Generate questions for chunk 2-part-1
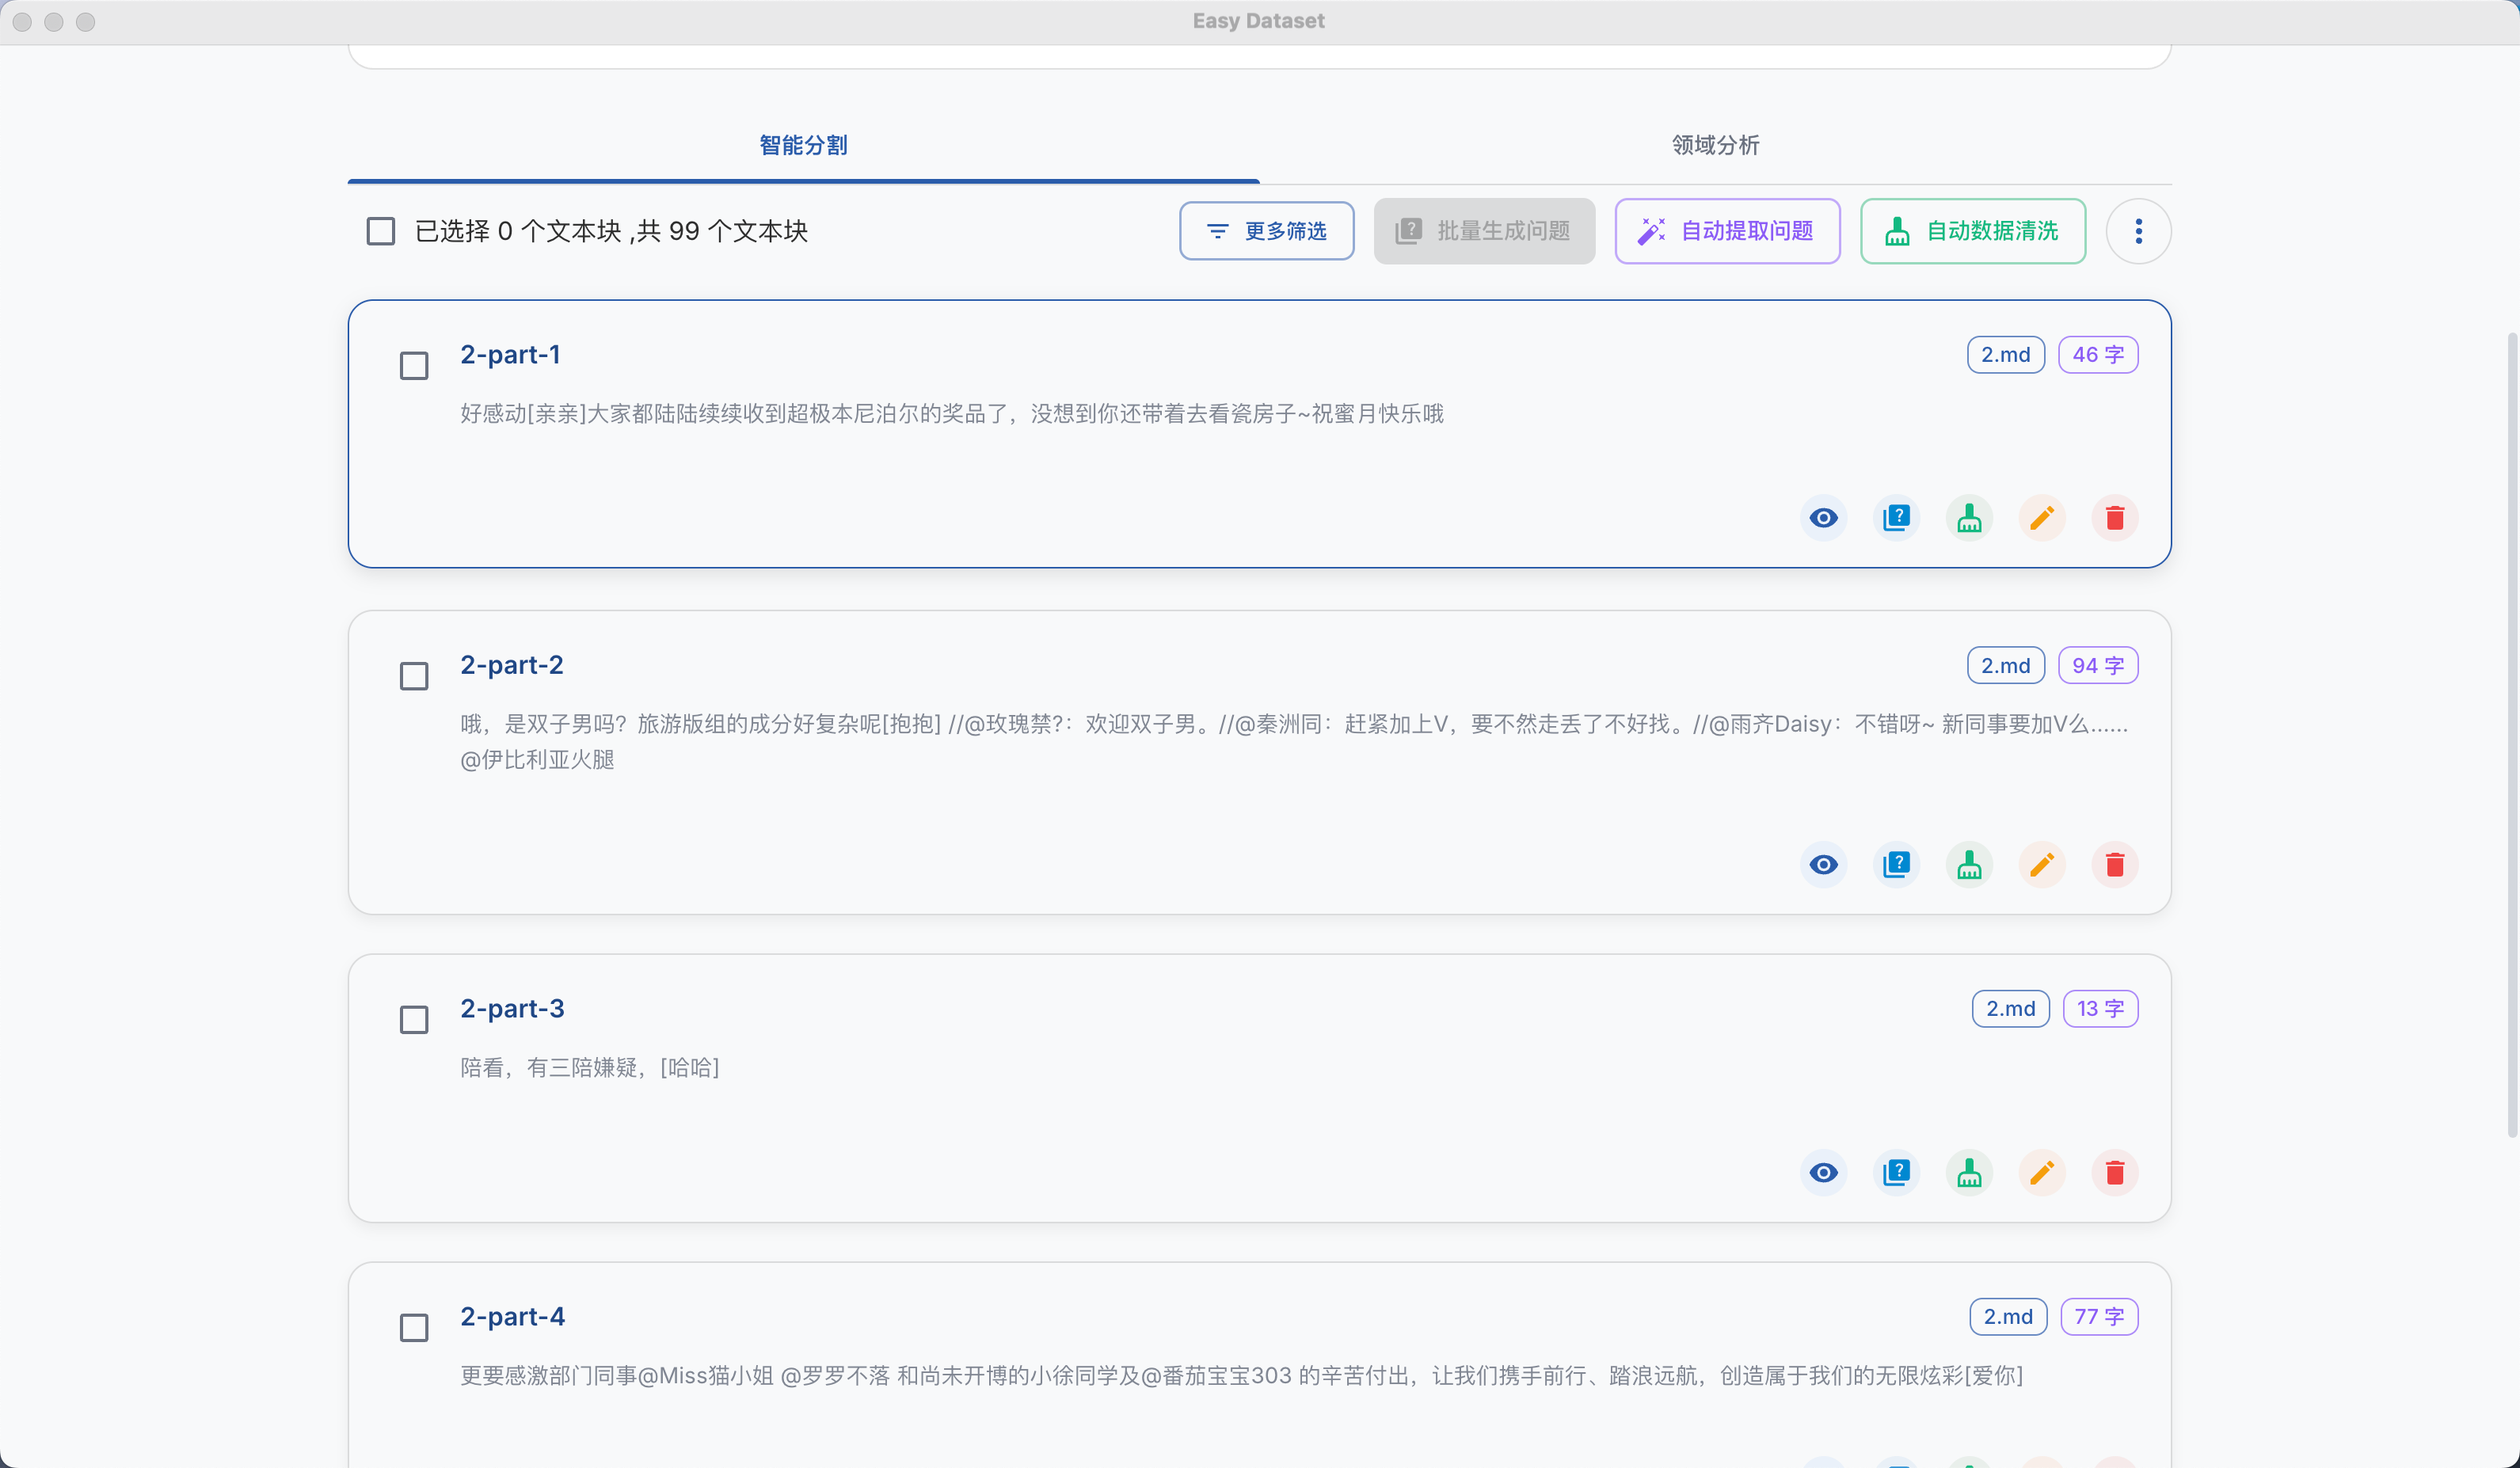This screenshot has width=2520, height=1468. click(x=1896, y=518)
